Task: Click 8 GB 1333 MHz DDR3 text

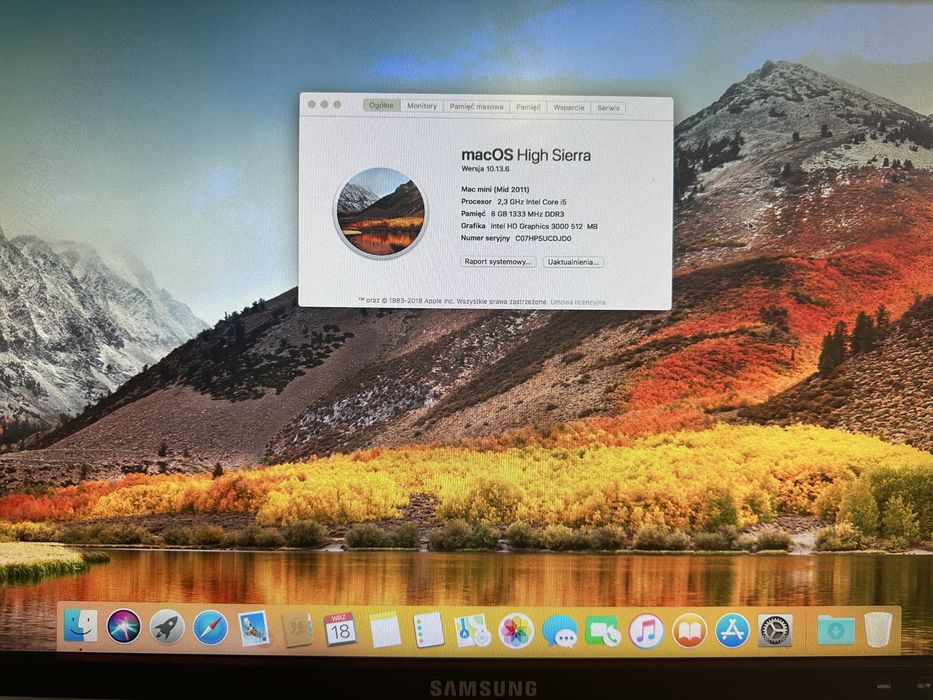Action: (527, 214)
